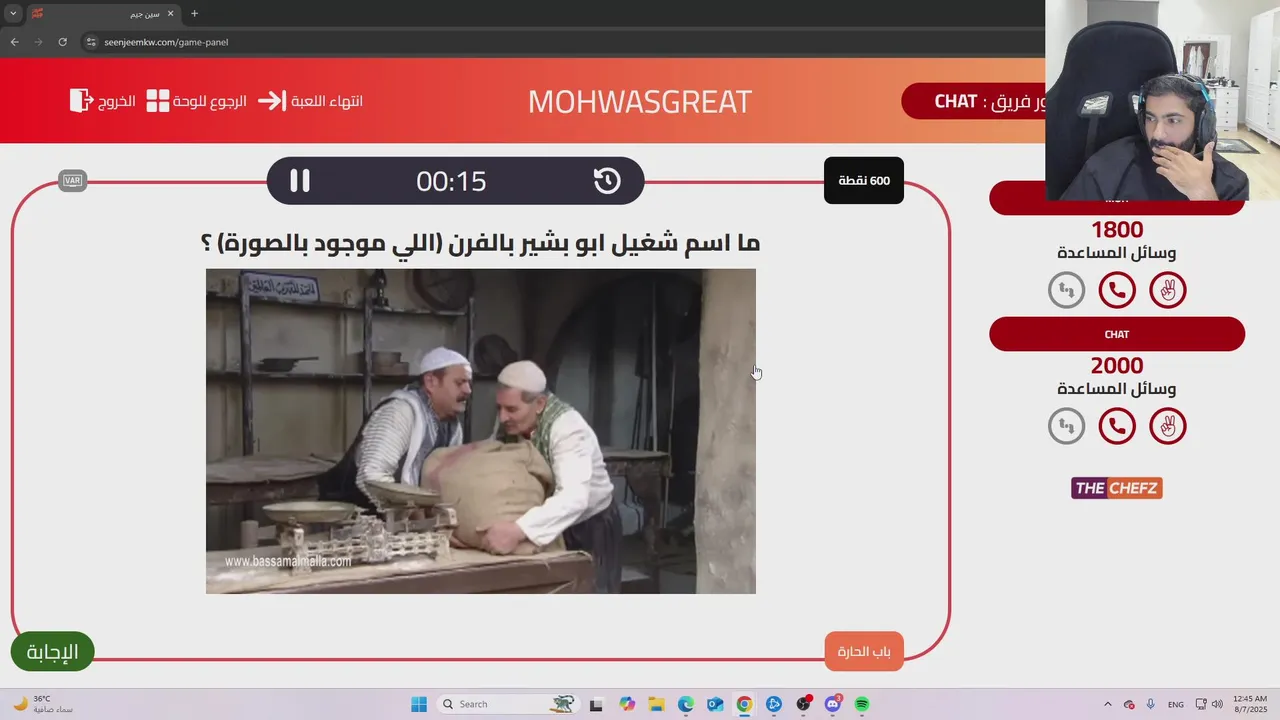The image size is (1280, 720).
Task: Click the الرجوع للوحة grid icon
Action: click(x=158, y=101)
